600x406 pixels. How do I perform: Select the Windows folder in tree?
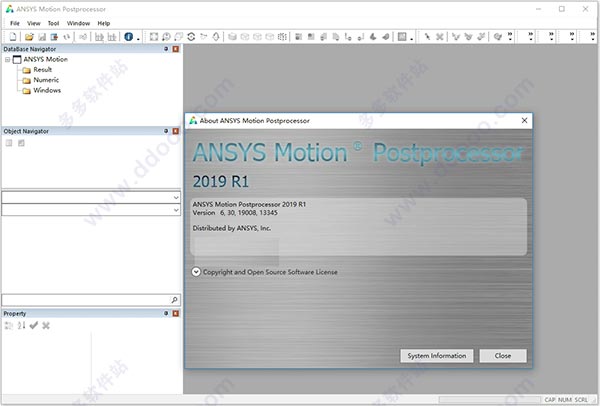coord(47,90)
